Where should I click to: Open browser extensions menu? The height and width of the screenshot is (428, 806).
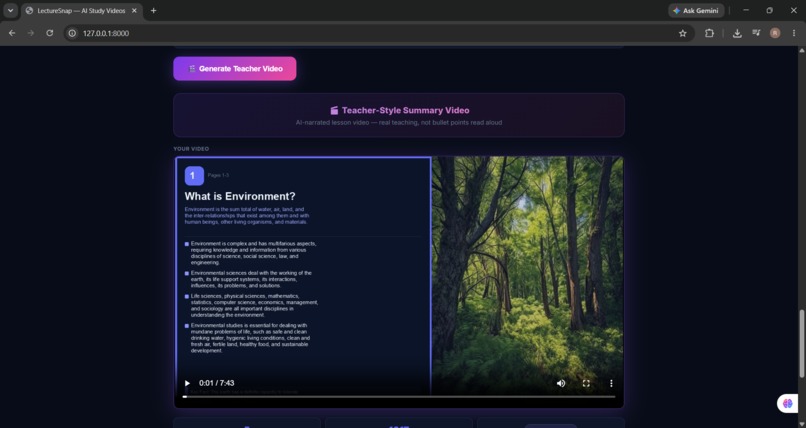[709, 33]
